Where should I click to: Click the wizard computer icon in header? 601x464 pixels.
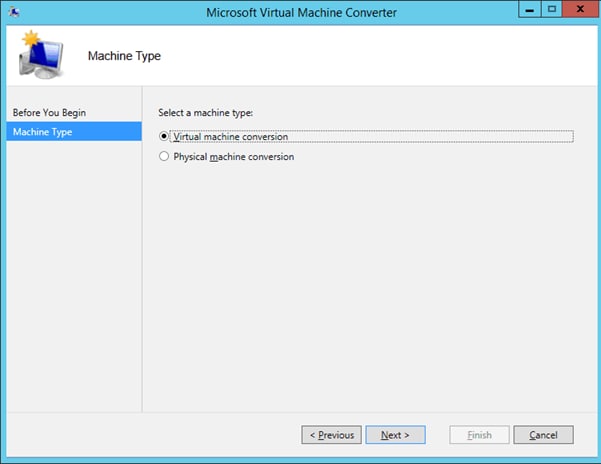[41, 55]
